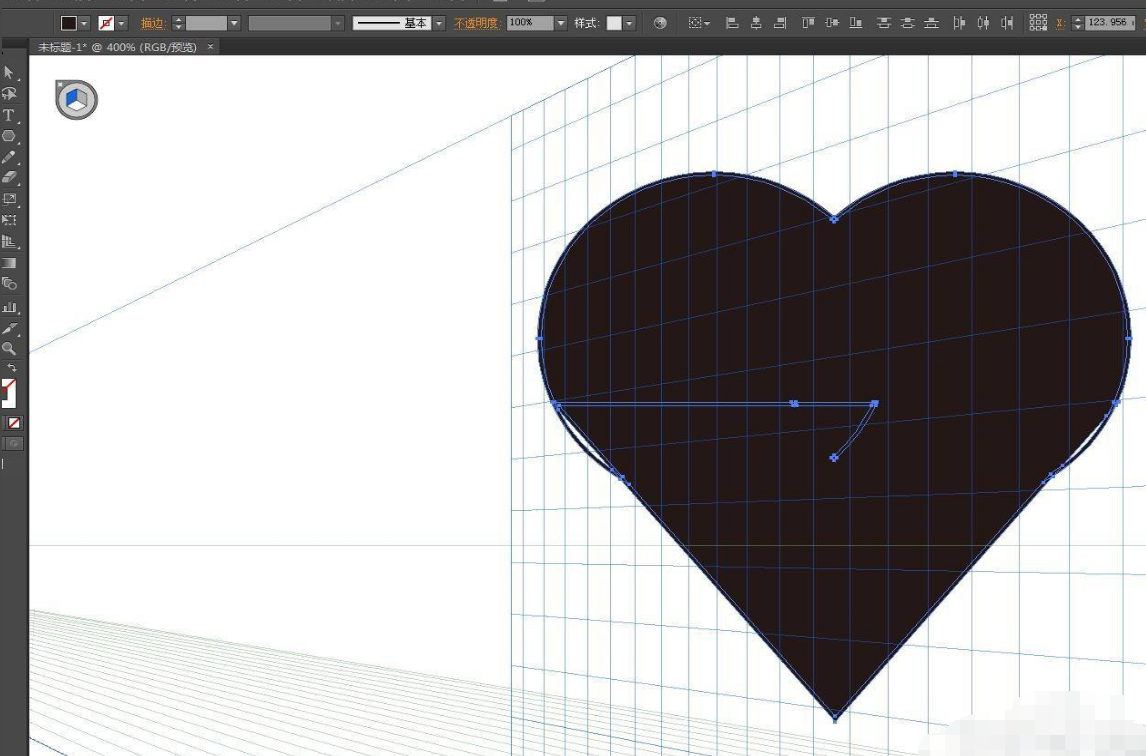Open the X coordinate transform link

tap(1060, 23)
